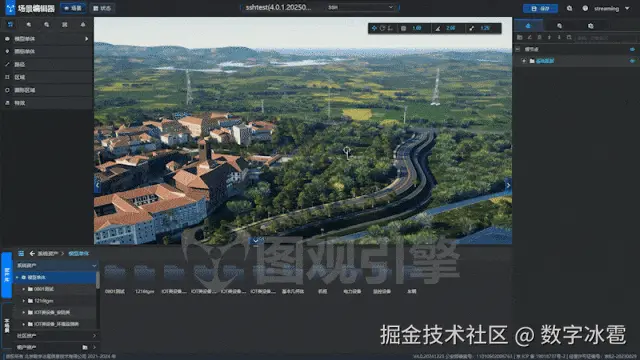Click the move-up arrow icon in layer toolbar
640x360 pixels.
pyautogui.click(x=549, y=38)
